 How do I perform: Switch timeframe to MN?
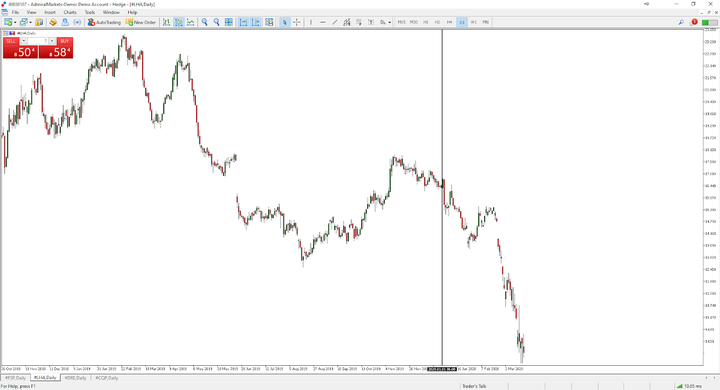coord(486,22)
